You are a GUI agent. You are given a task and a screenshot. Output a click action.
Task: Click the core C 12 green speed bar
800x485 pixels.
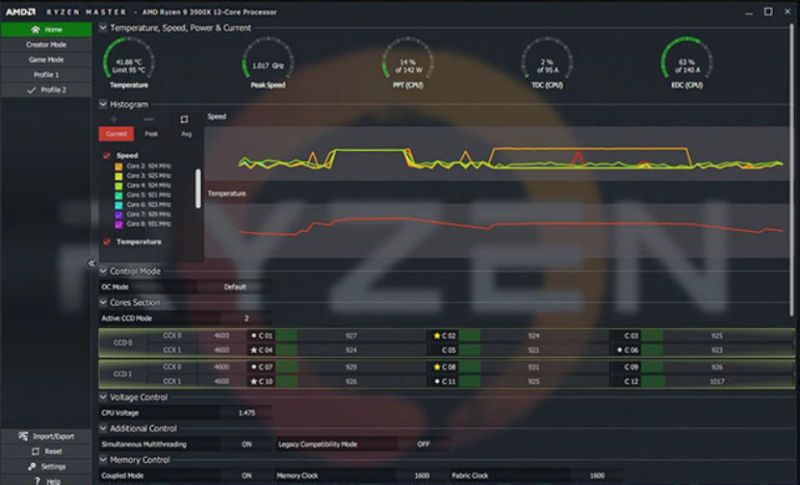coord(652,381)
